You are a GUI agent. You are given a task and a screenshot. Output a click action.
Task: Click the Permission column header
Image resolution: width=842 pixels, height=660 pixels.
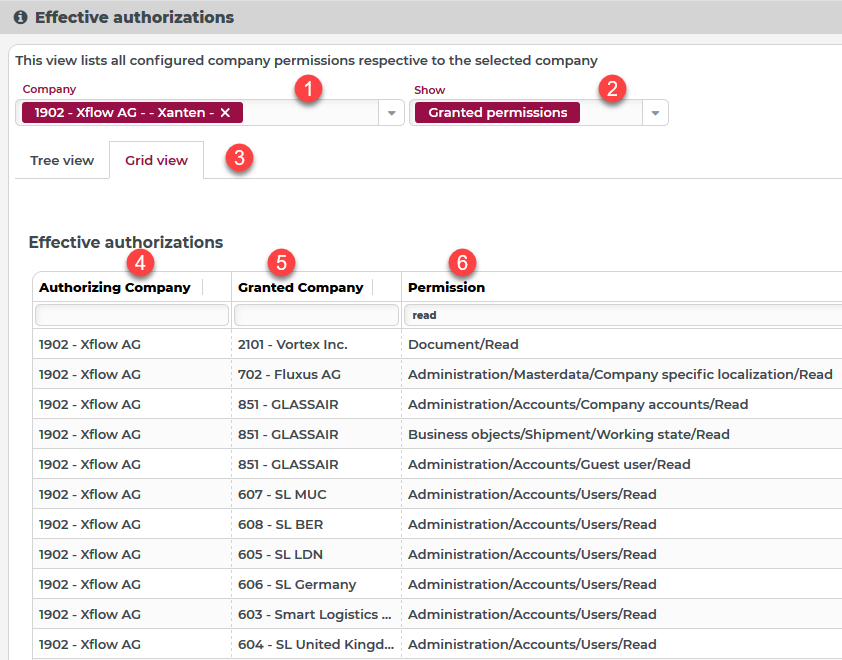(446, 287)
